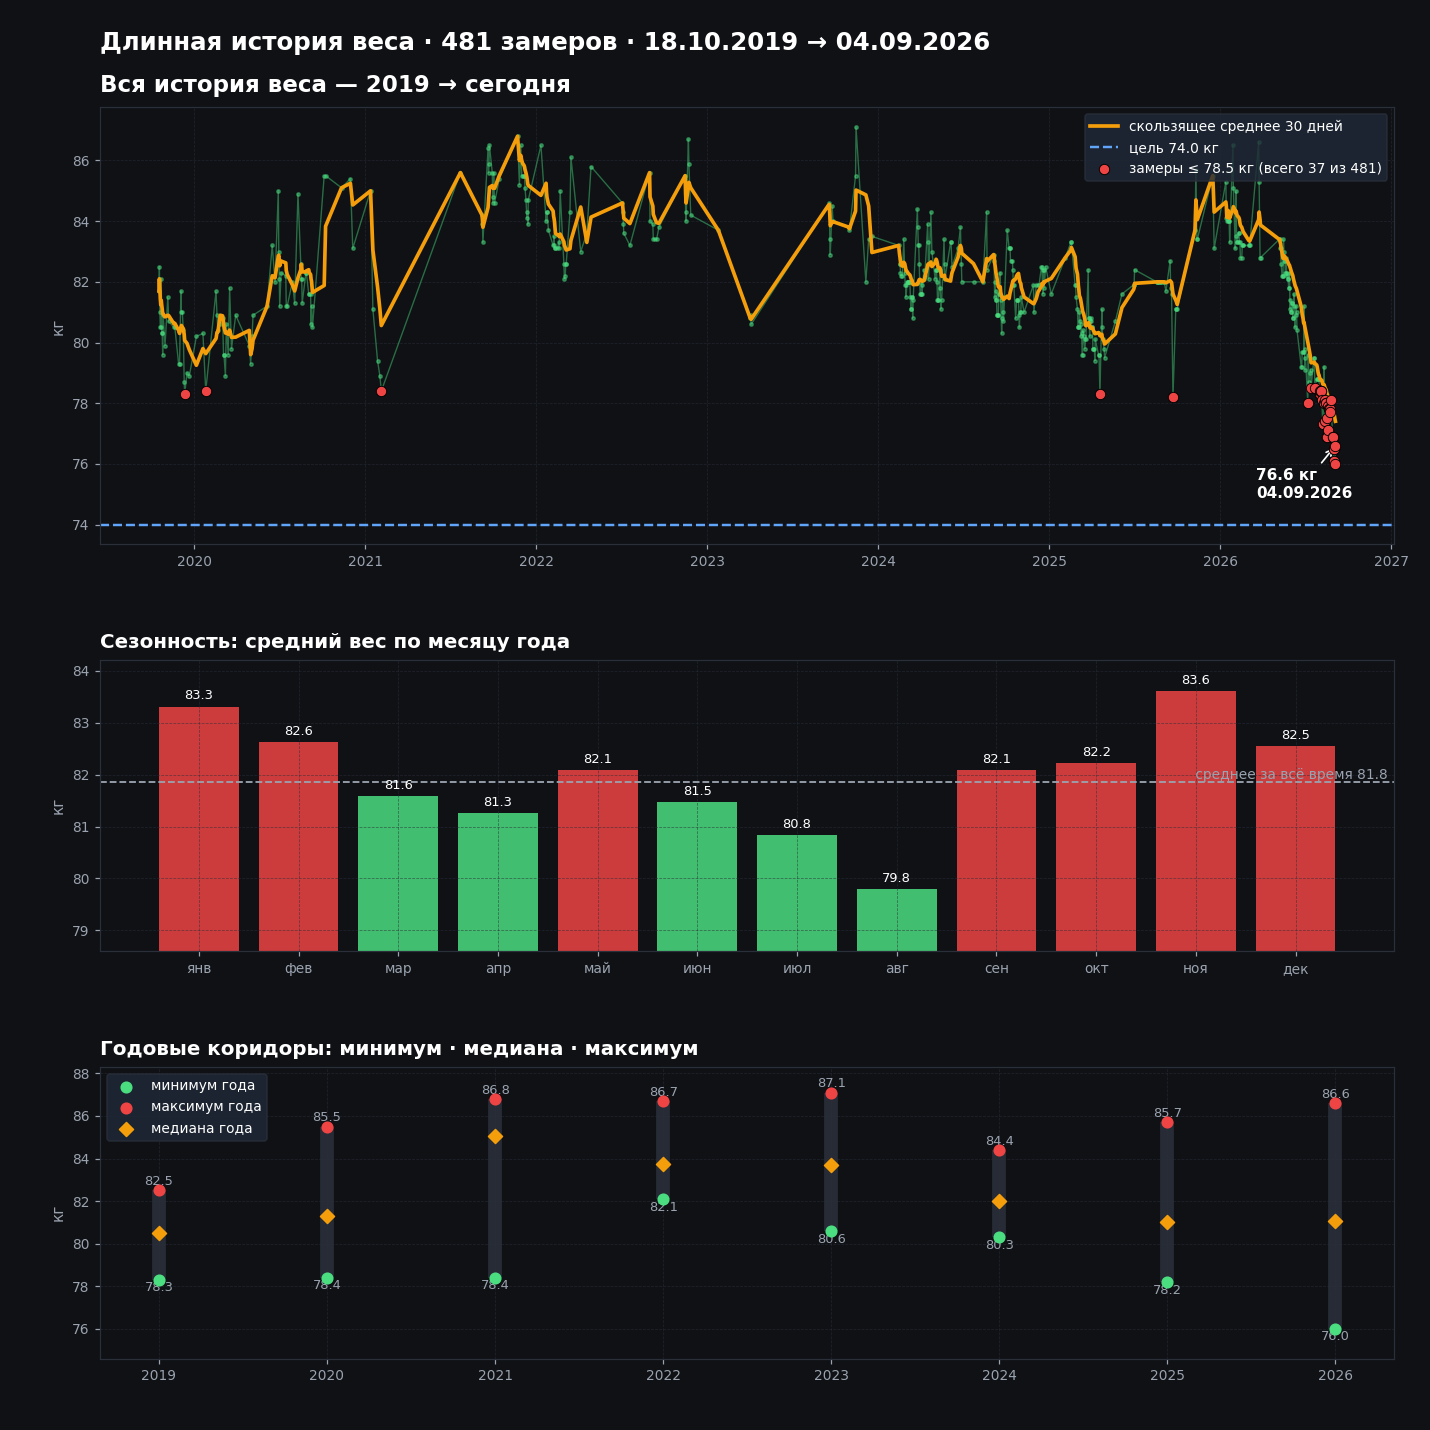Click the 'максимум года' legend entry
This screenshot has width=1430, height=1430.
point(191,1107)
